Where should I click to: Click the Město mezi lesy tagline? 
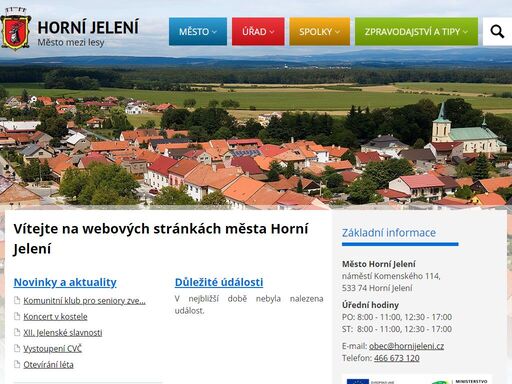(x=71, y=43)
